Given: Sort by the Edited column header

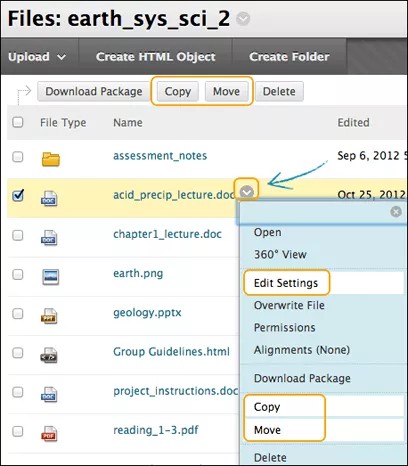Looking at the screenshot, I should (x=353, y=123).
